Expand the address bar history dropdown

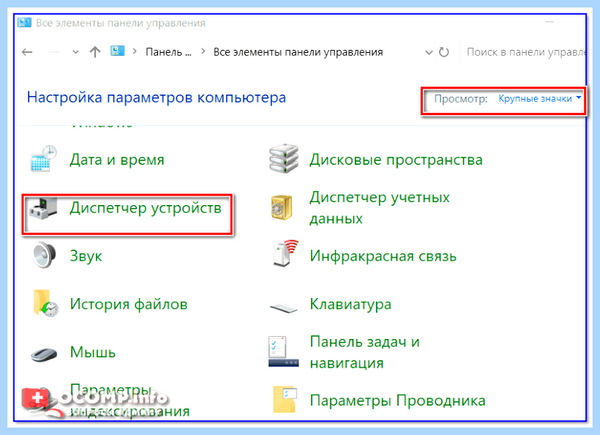(429, 52)
